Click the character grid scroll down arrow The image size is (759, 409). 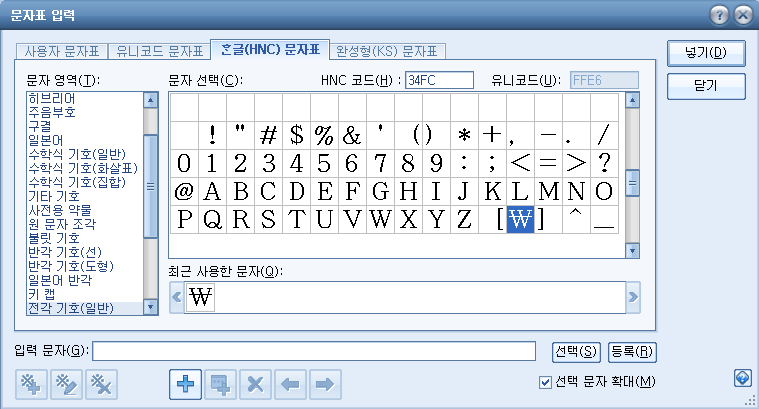click(x=632, y=251)
